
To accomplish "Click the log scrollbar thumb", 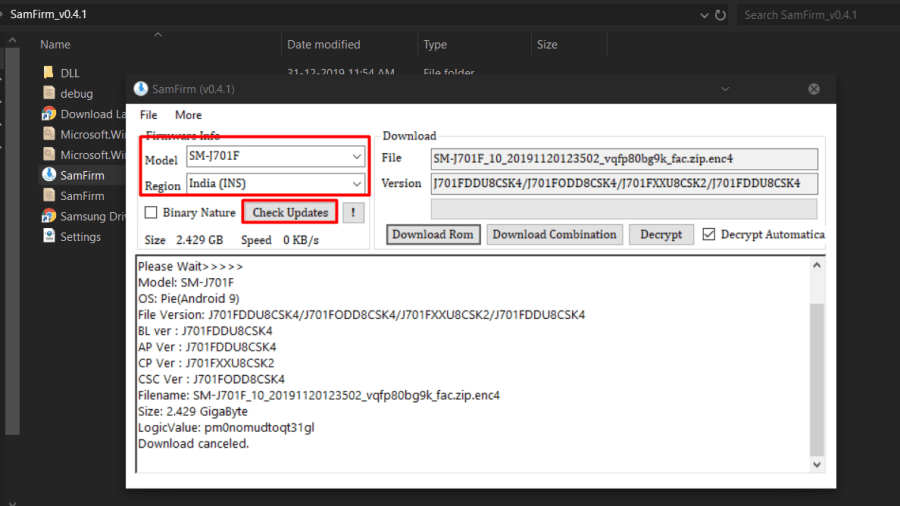I will pos(817,379).
